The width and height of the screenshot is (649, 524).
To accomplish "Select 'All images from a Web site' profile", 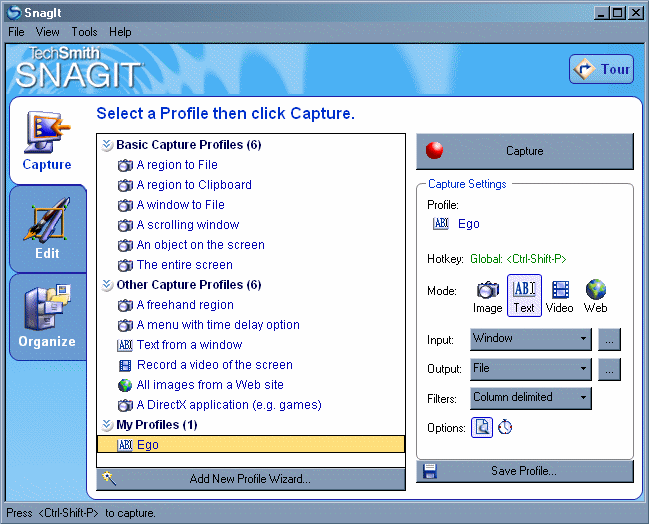I will coord(210,385).
